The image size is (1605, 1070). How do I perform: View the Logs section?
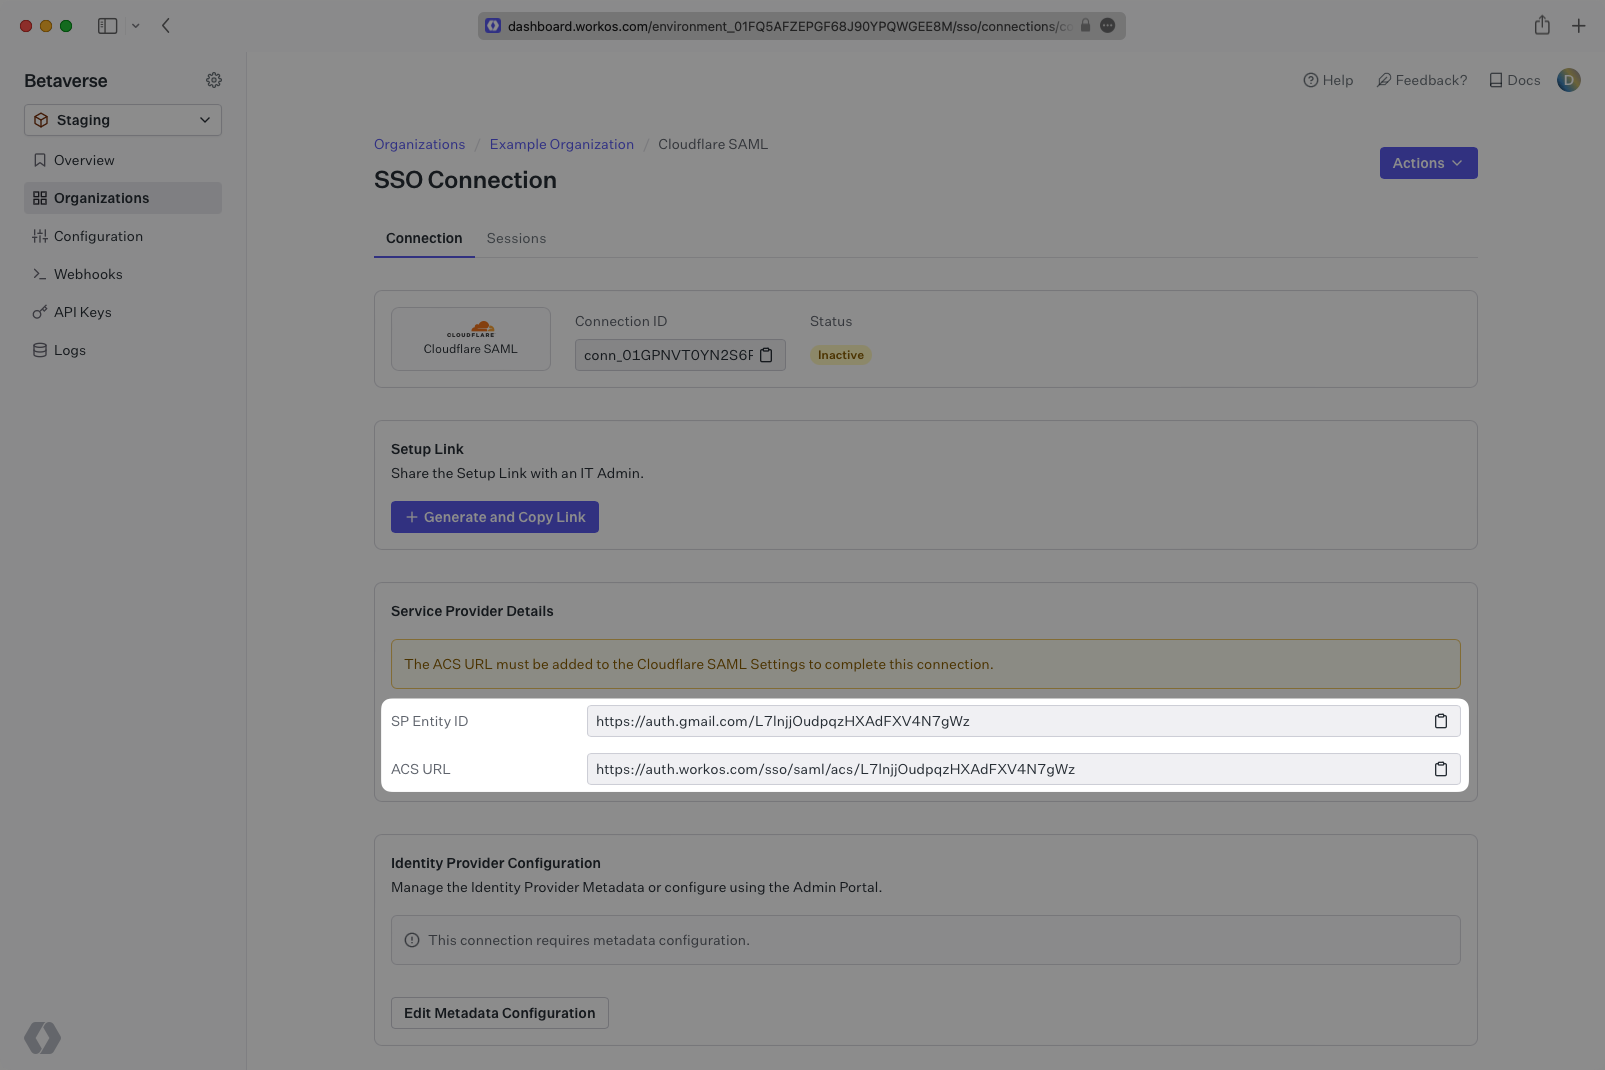[x=69, y=350]
